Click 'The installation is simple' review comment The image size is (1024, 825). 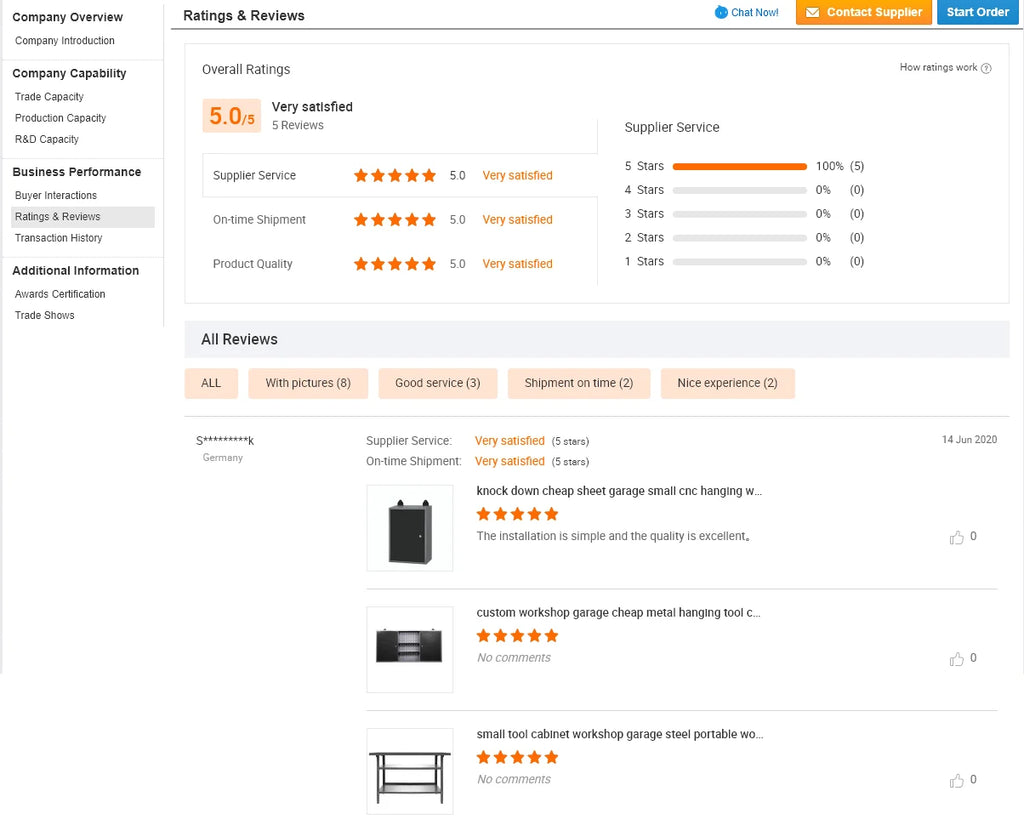tap(613, 536)
